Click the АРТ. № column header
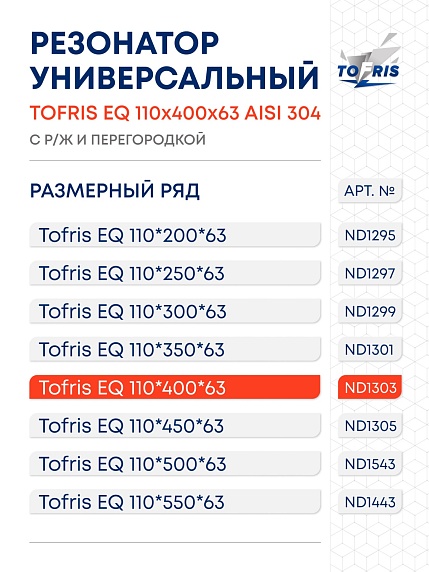The height and width of the screenshot is (572, 429). 370,190
